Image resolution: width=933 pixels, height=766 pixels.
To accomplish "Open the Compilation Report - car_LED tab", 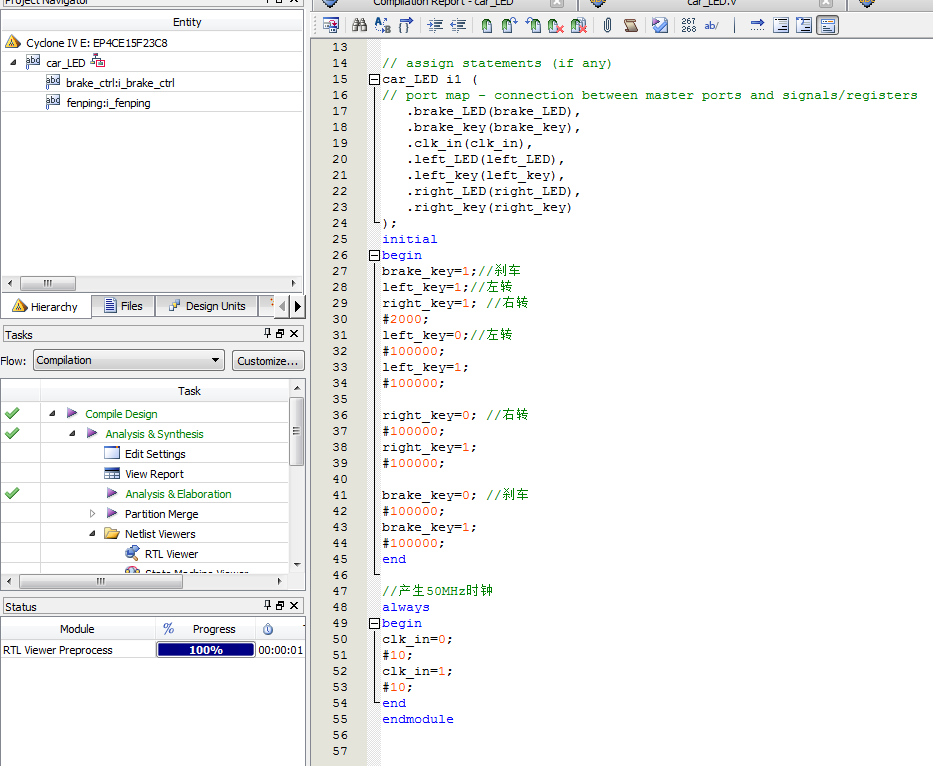I will point(443,3).
